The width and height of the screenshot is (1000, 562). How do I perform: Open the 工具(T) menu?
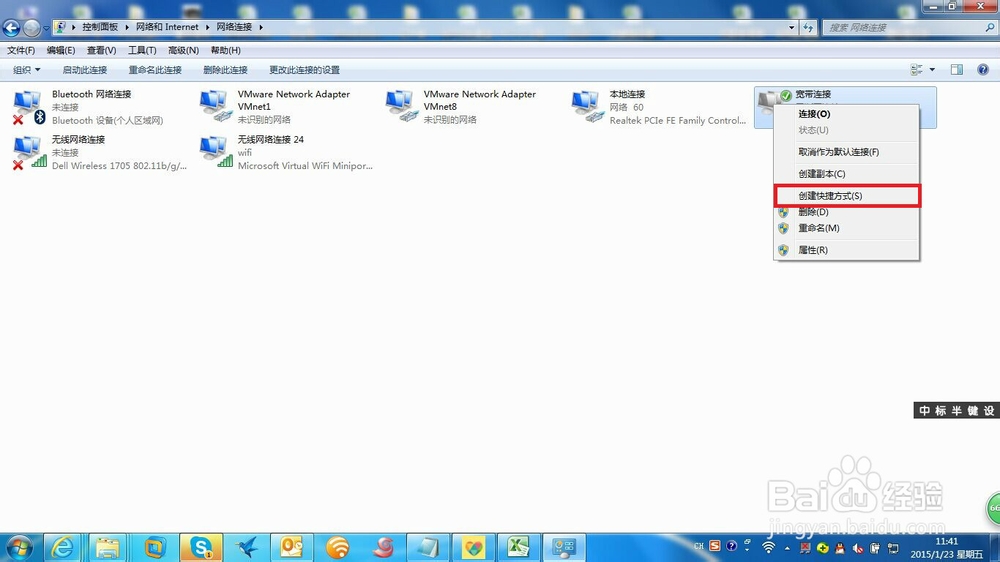(x=142, y=50)
